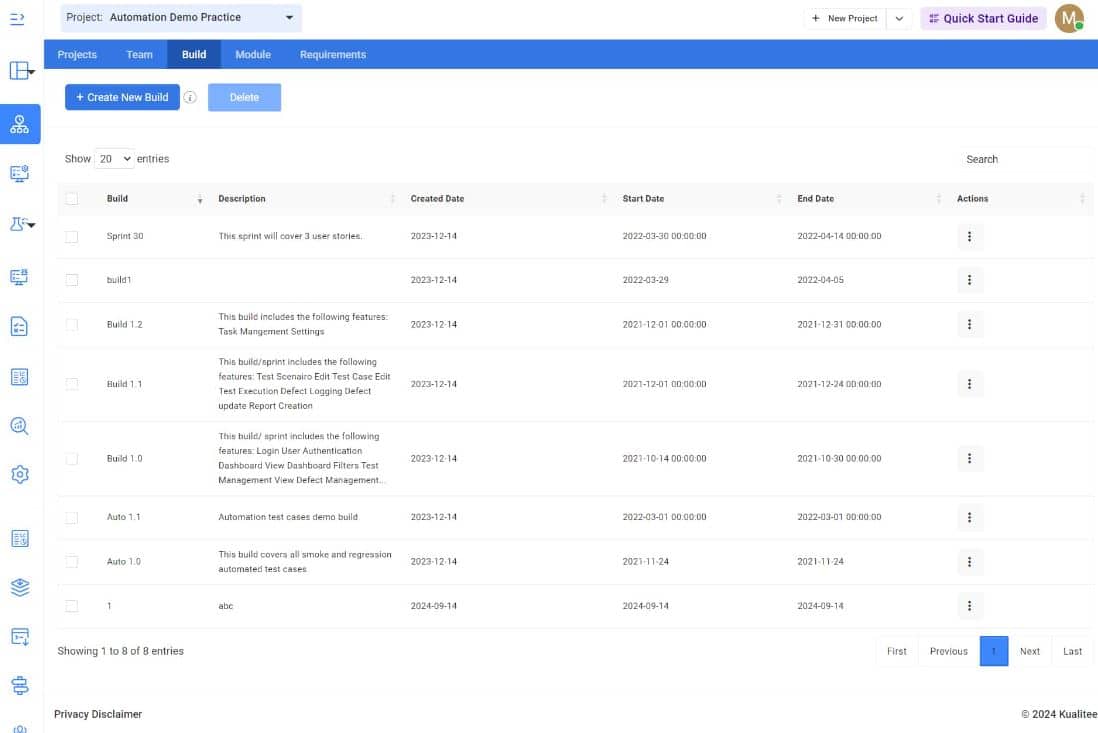Image resolution: width=1098 pixels, height=733 pixels.
Task: Expand the sidebar with the hamburger arrow icon
Action: tap(18, 19)
